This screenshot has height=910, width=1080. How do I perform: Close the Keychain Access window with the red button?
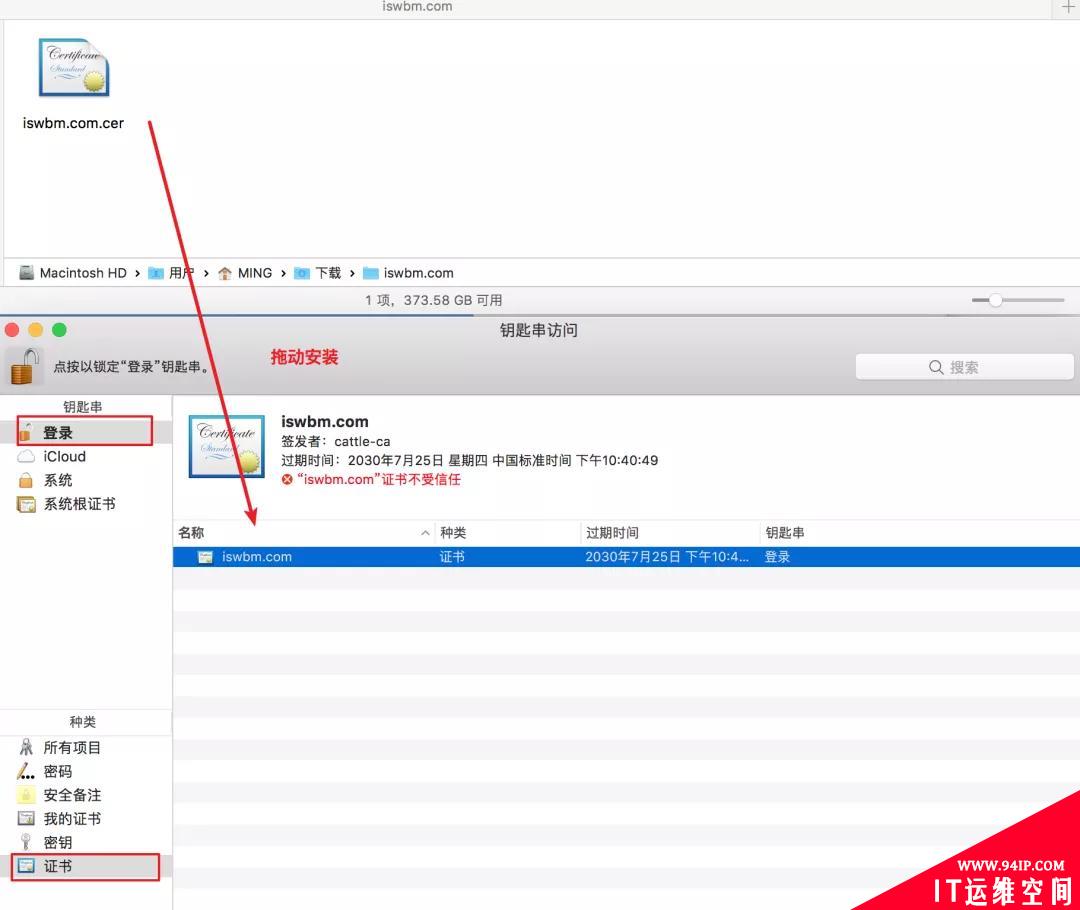(x=12, y=330)
